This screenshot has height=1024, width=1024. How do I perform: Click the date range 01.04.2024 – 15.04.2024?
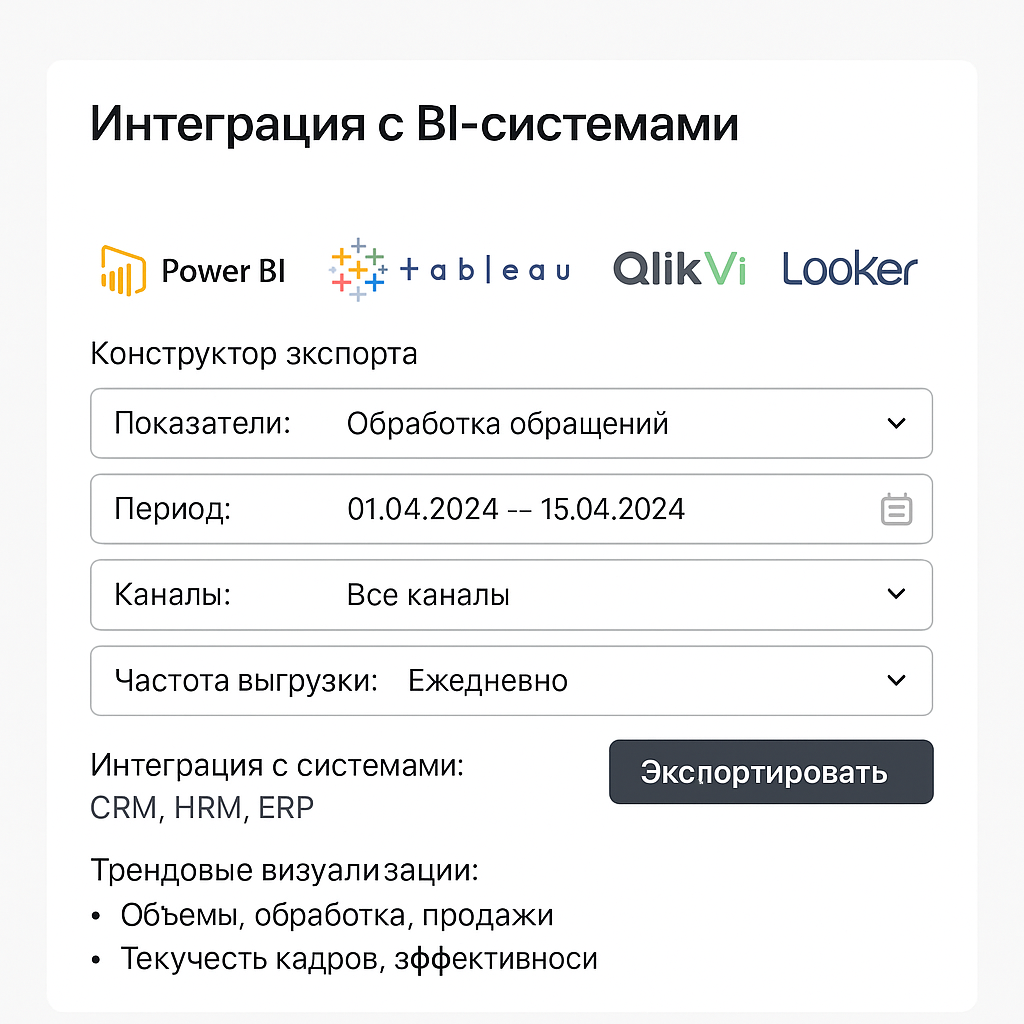(x=516, y=509)
